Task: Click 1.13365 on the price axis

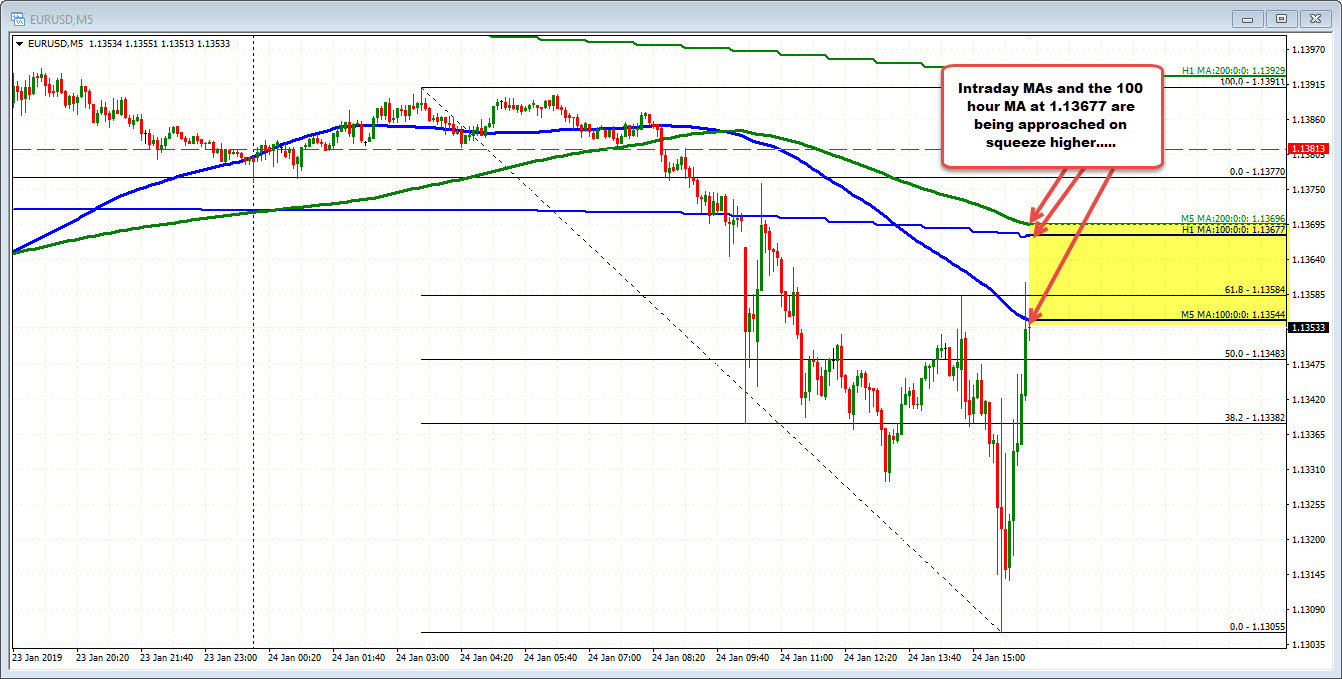Action: (x=1310, y=434)
